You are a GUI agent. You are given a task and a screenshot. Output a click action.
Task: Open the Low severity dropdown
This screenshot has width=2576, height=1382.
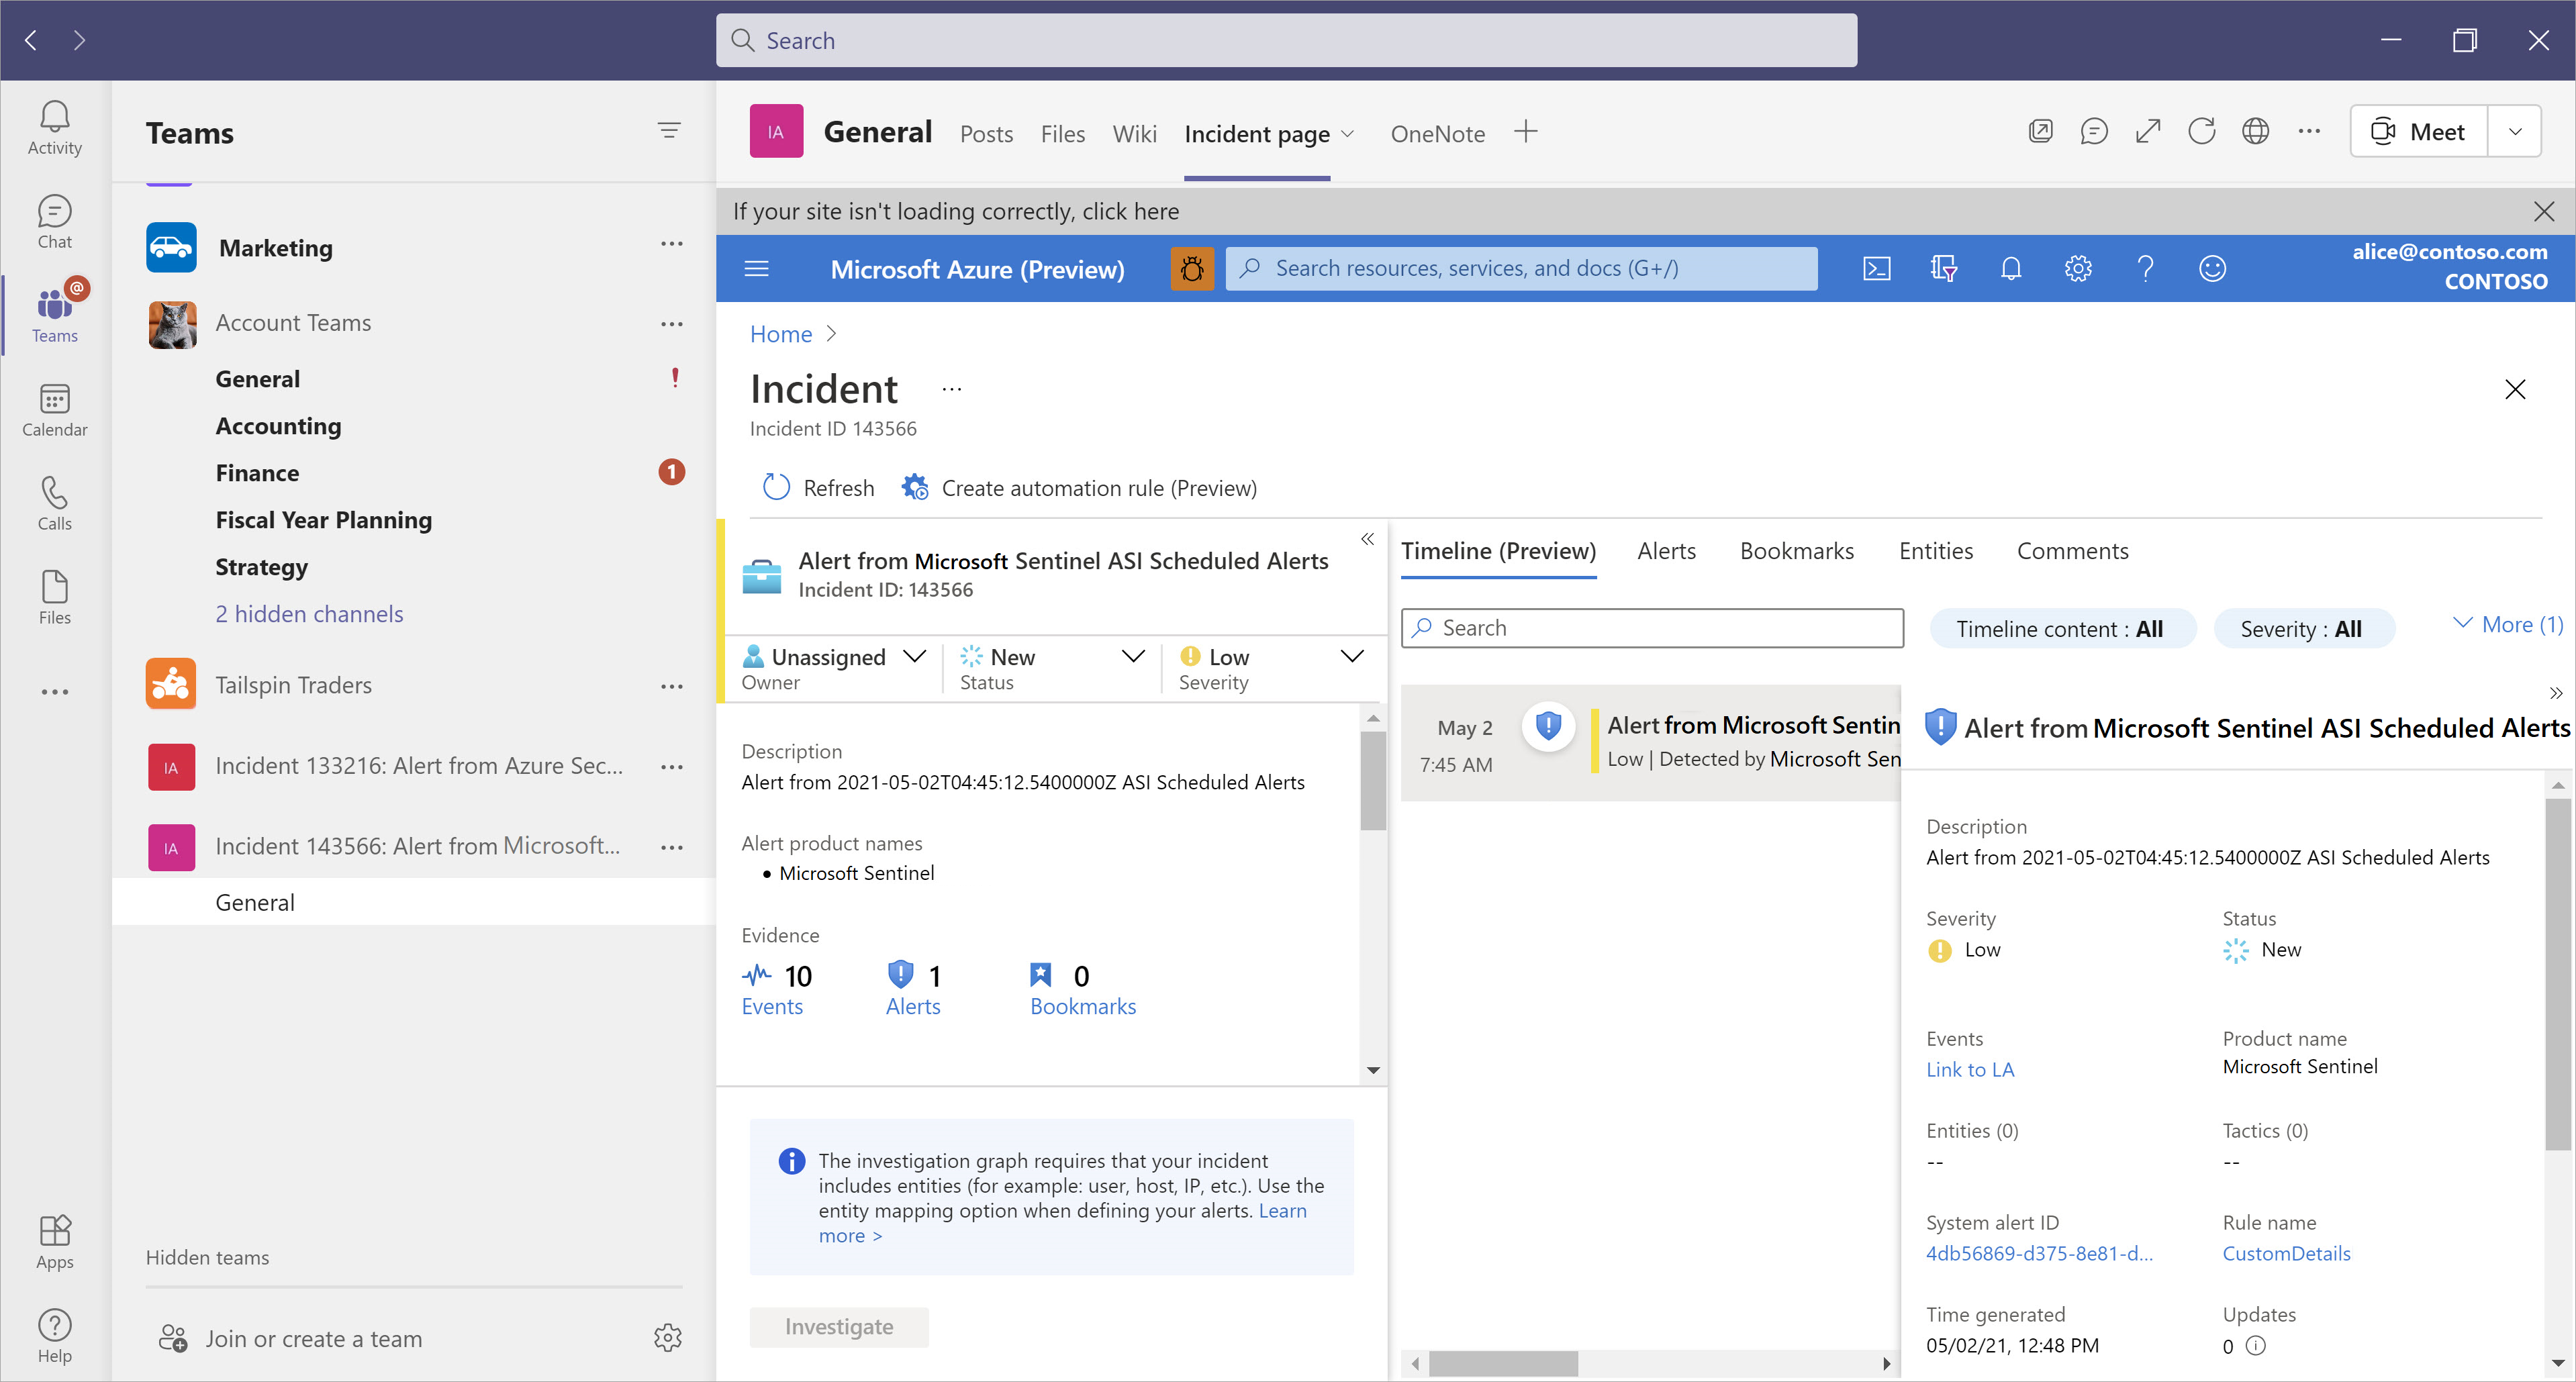click(x=1351, y=656)
